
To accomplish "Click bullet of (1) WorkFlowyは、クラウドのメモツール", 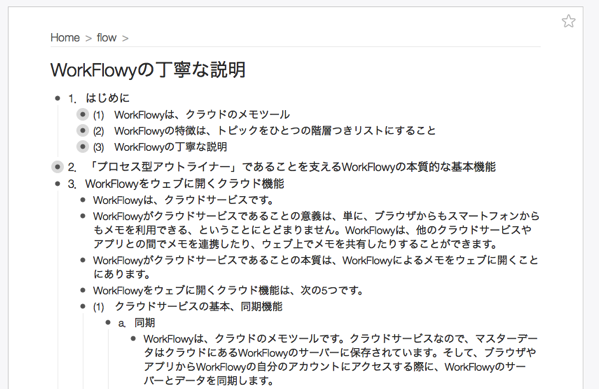I will (83, 114).
